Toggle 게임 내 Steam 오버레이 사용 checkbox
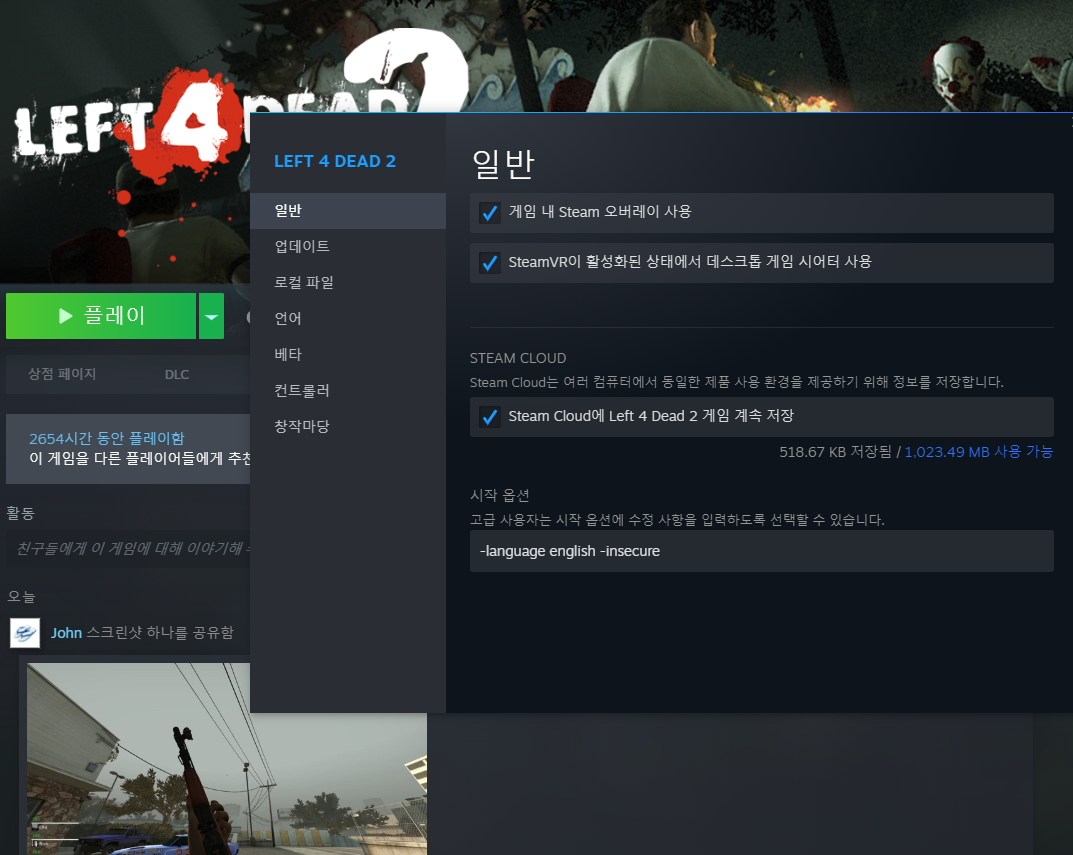The height and width of the screenshot is (855, 1073). point(489,213)
